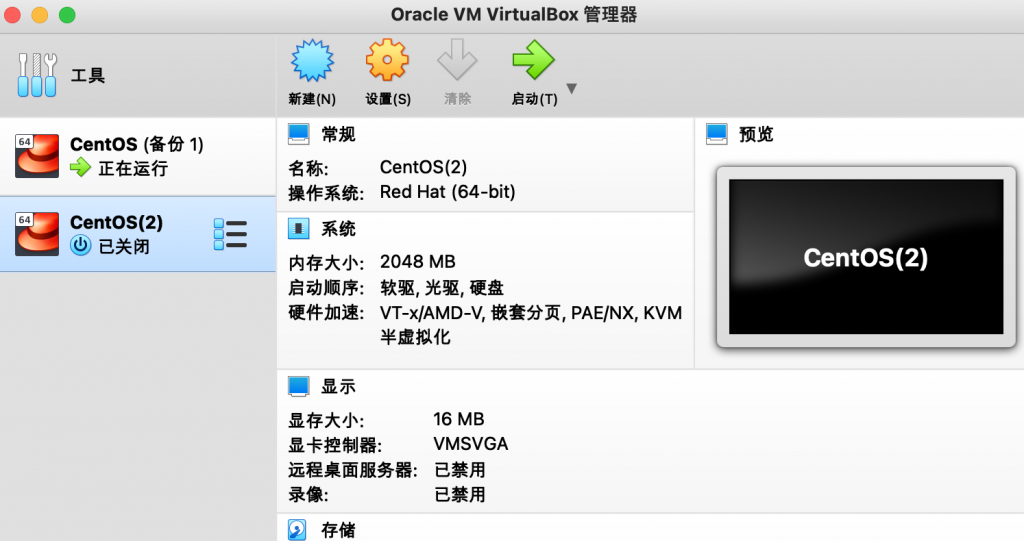Click the CentOS (备份 1) Red Hat icon
The image size is (1024, 541).
[37, 156]
